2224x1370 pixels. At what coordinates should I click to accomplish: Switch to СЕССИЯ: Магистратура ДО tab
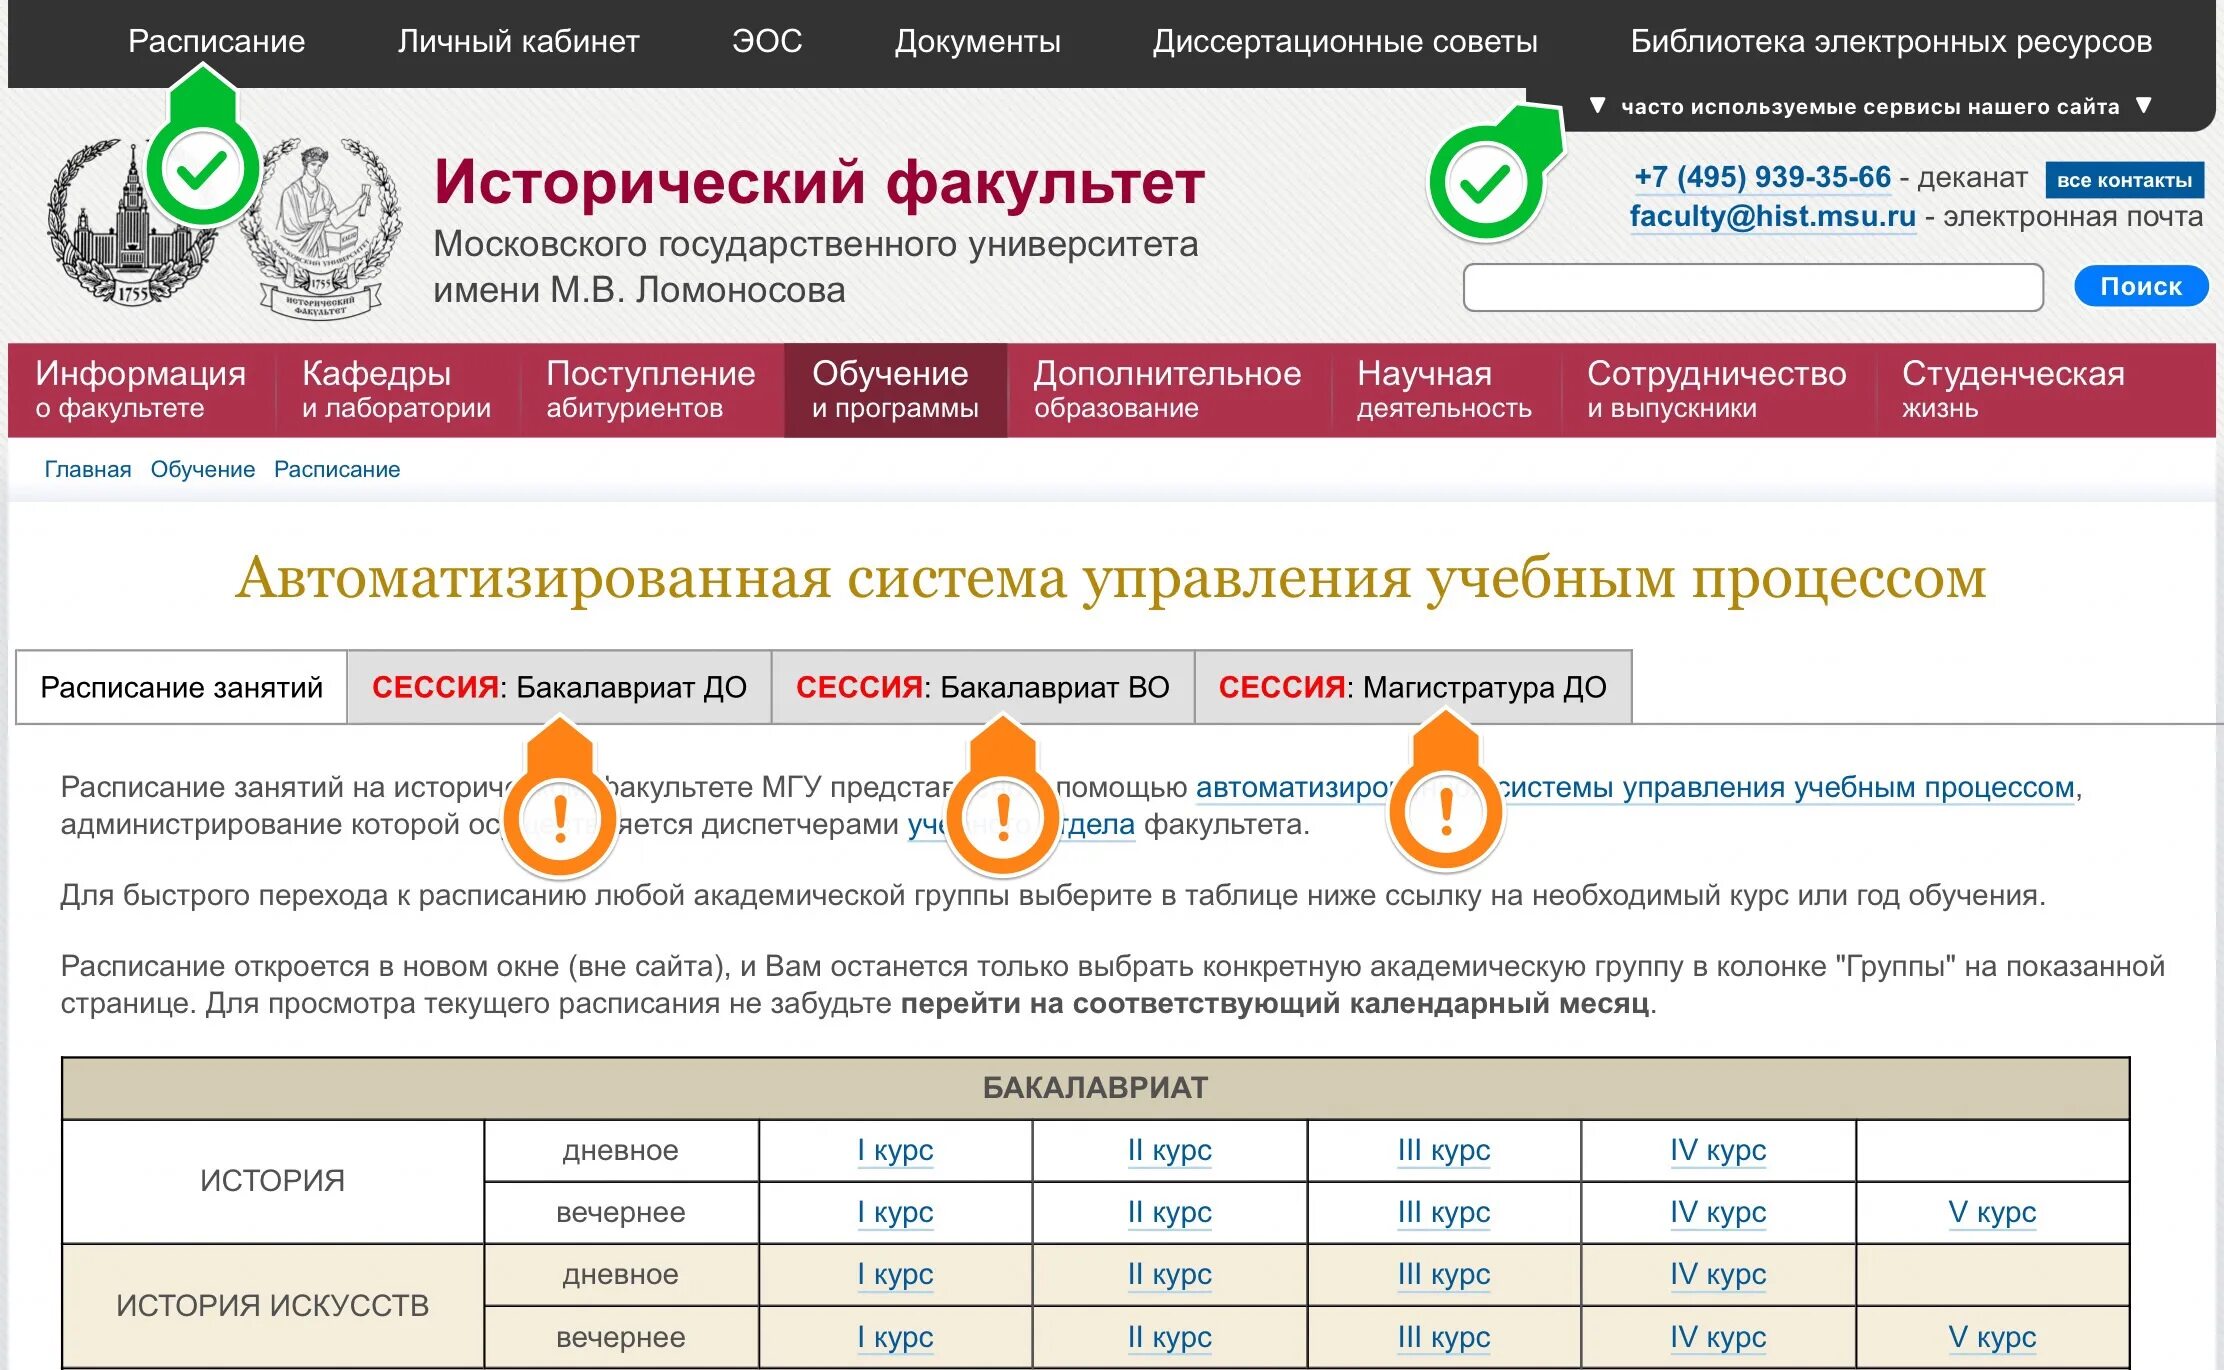pyautogui.click(x=1413, y=687)
